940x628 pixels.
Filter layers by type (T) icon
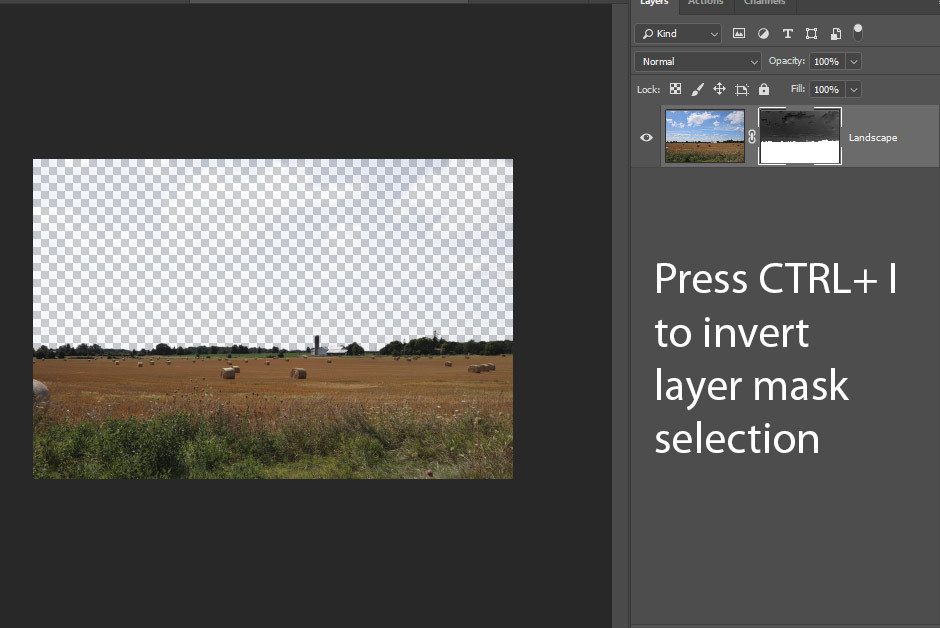pos(787,33)
